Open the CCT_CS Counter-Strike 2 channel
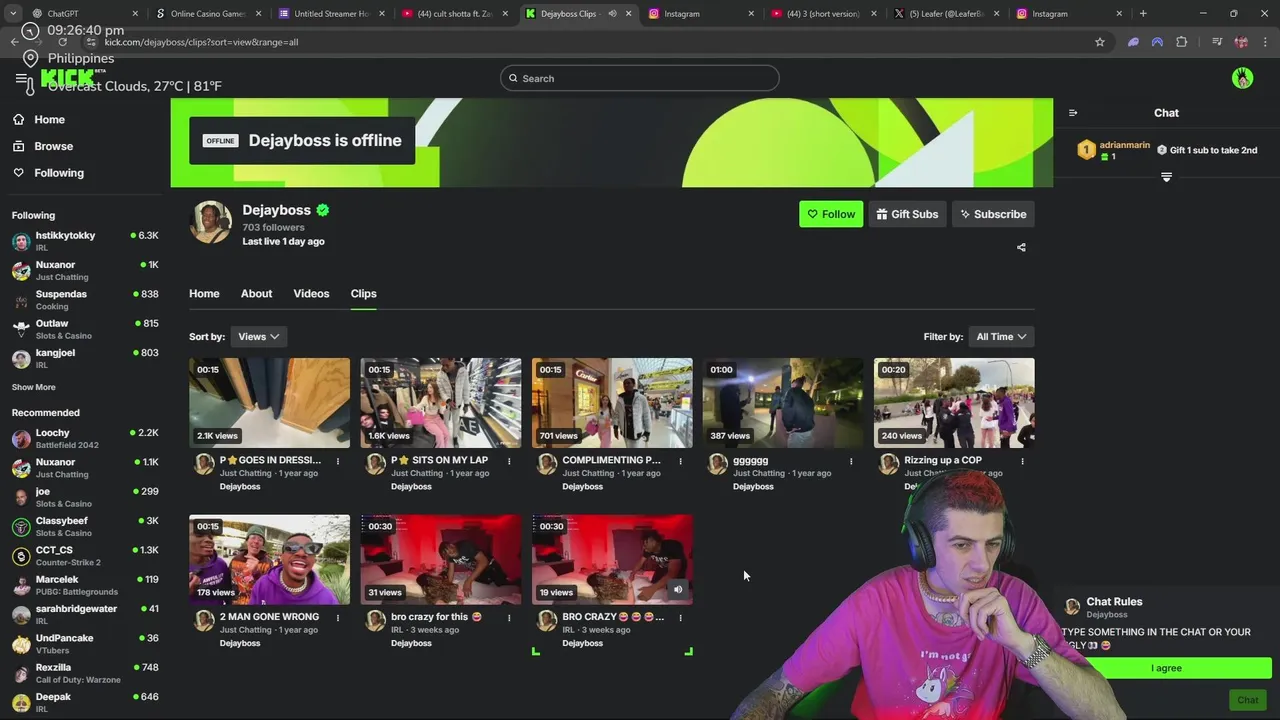This screenshot has width=1280, height=720. coord(85,555)
